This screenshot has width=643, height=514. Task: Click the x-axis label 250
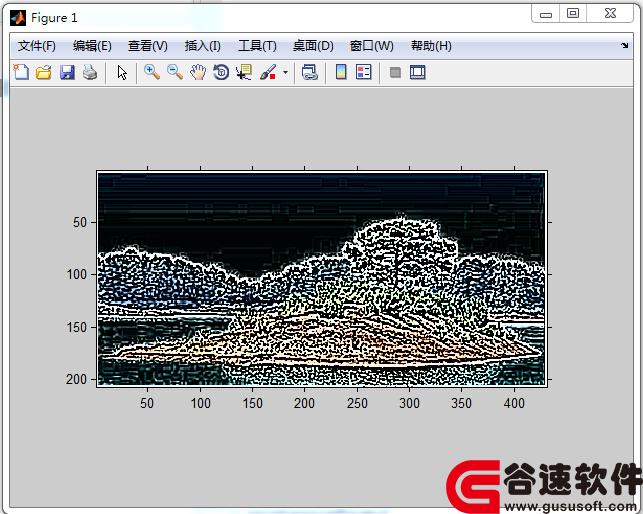coord(357,403)
